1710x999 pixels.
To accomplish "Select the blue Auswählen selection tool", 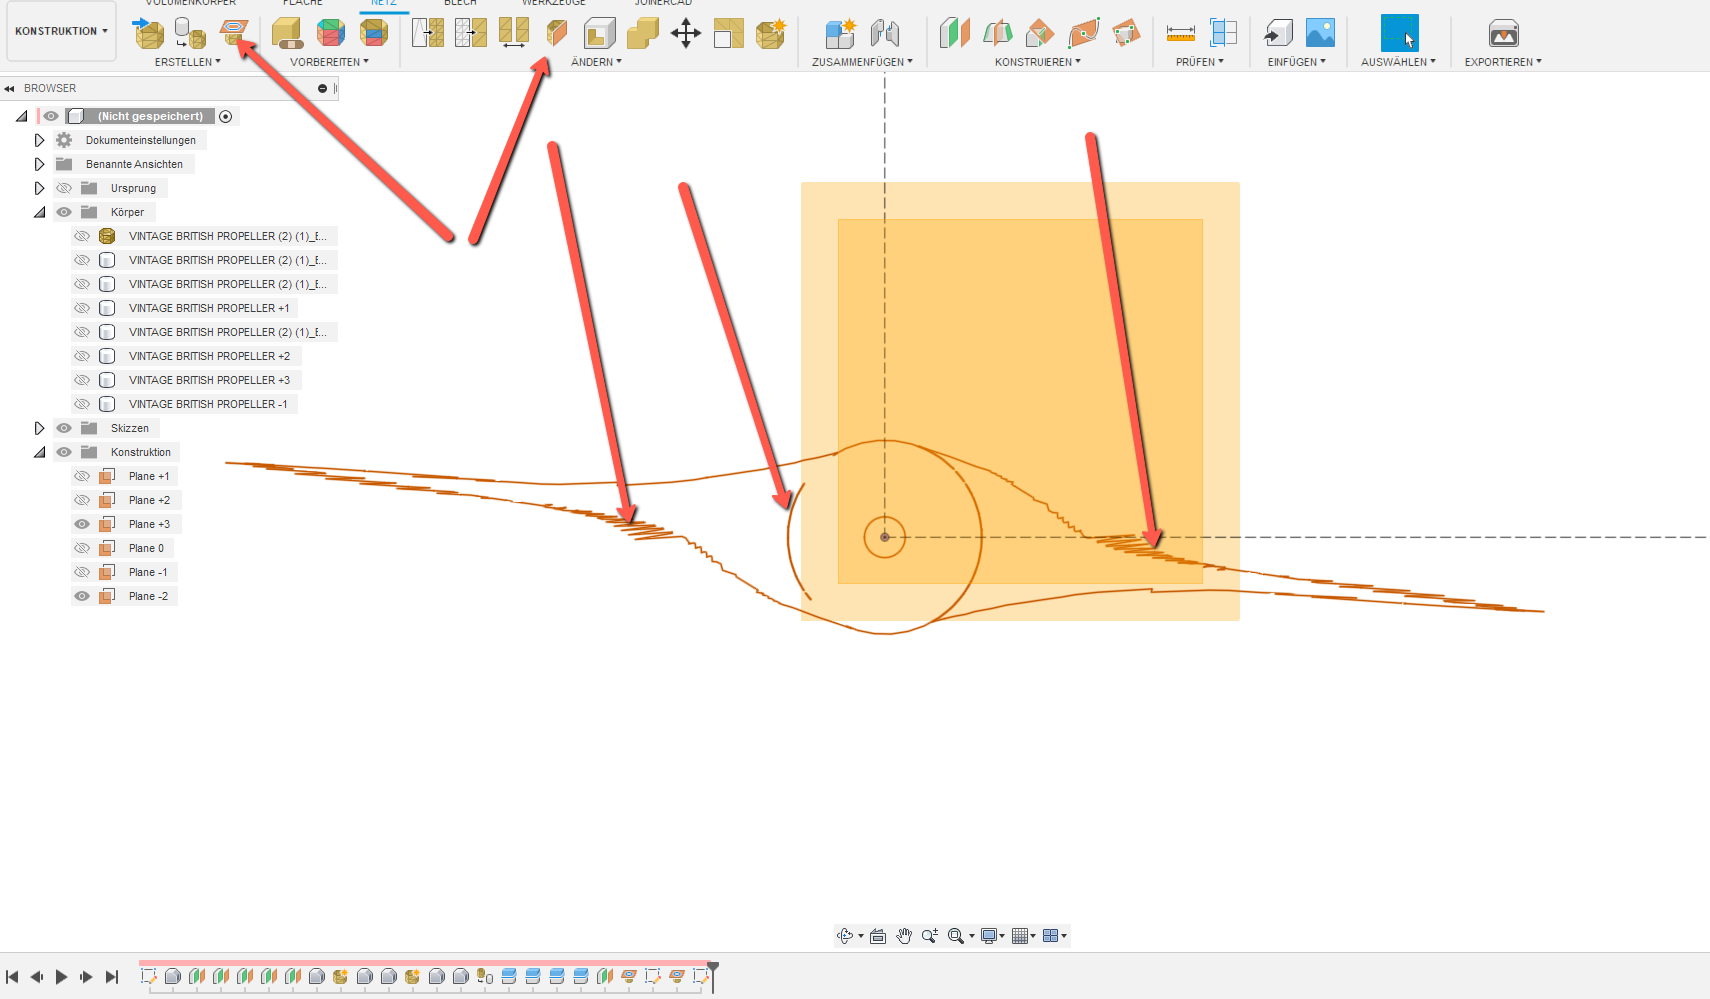I will pyautogui.click(x=1399, y=33).
